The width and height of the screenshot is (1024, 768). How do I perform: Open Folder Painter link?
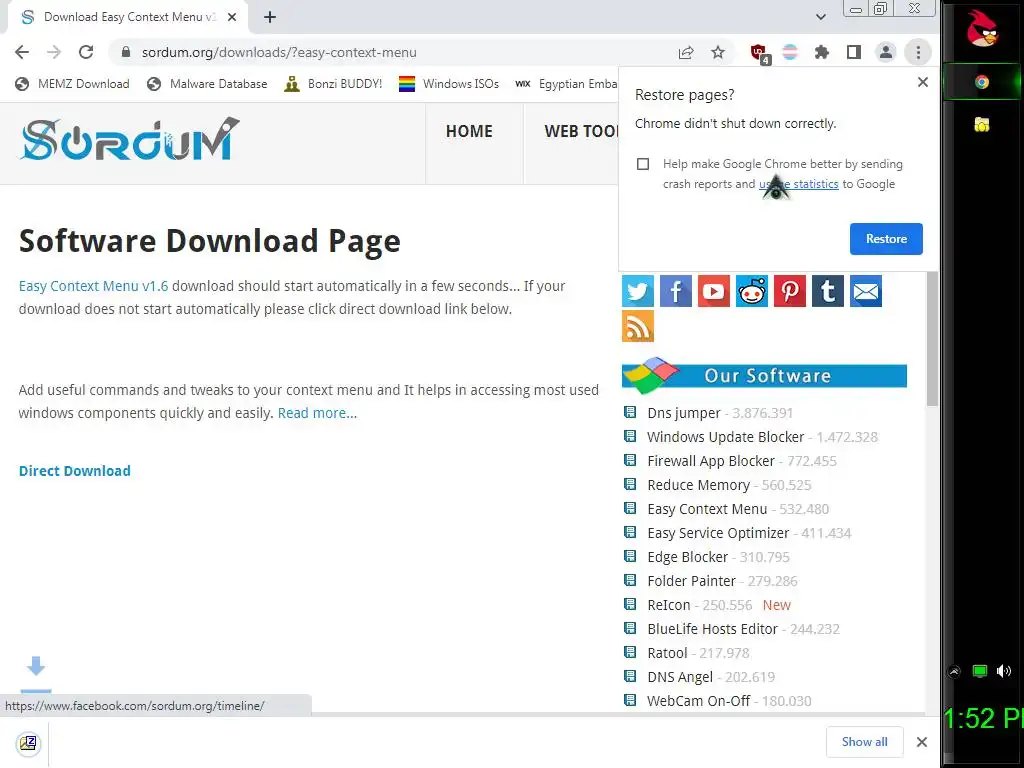(x=691, y=581)
